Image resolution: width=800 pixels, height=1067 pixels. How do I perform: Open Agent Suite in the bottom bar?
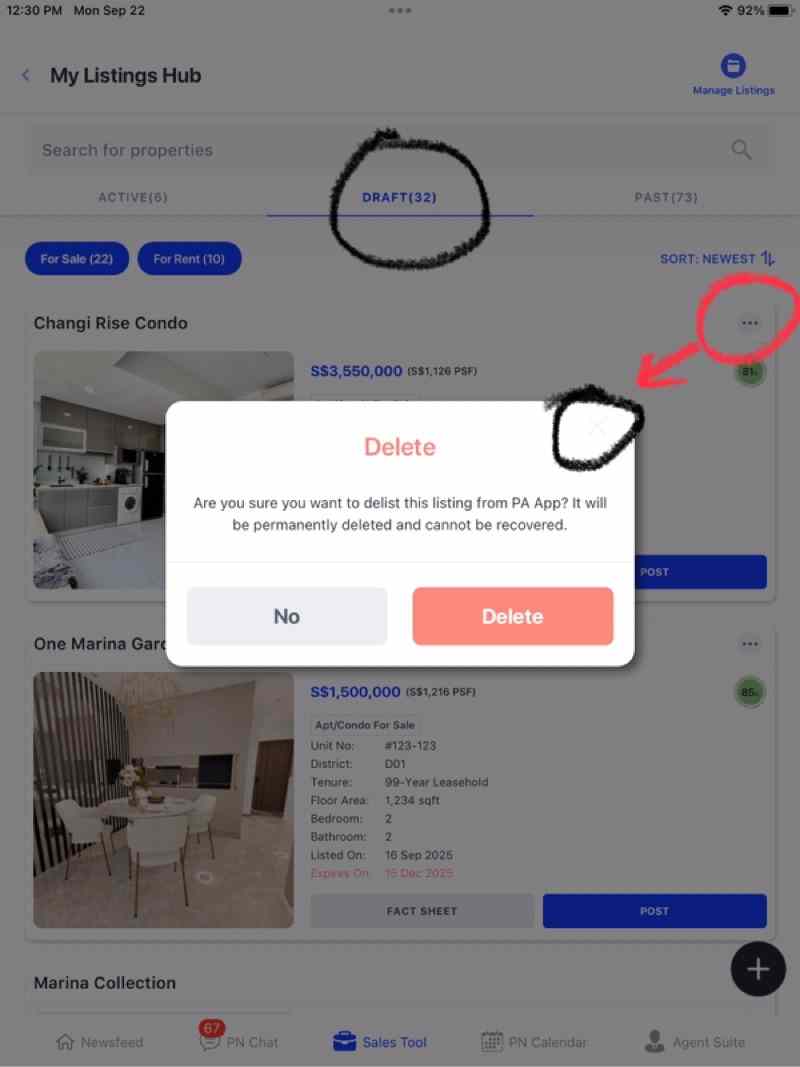click(695, 1042)
